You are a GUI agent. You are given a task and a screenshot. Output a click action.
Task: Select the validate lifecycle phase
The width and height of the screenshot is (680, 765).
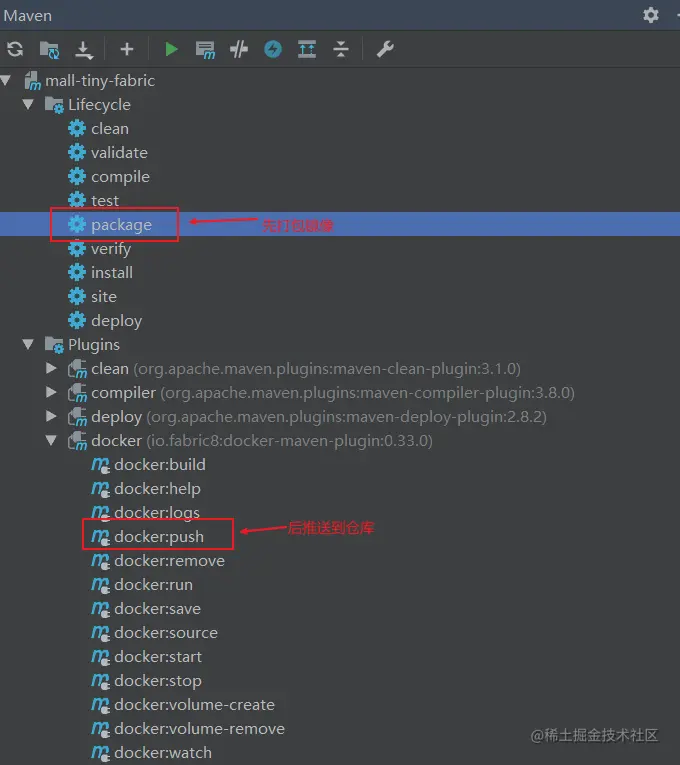[119, 153]
